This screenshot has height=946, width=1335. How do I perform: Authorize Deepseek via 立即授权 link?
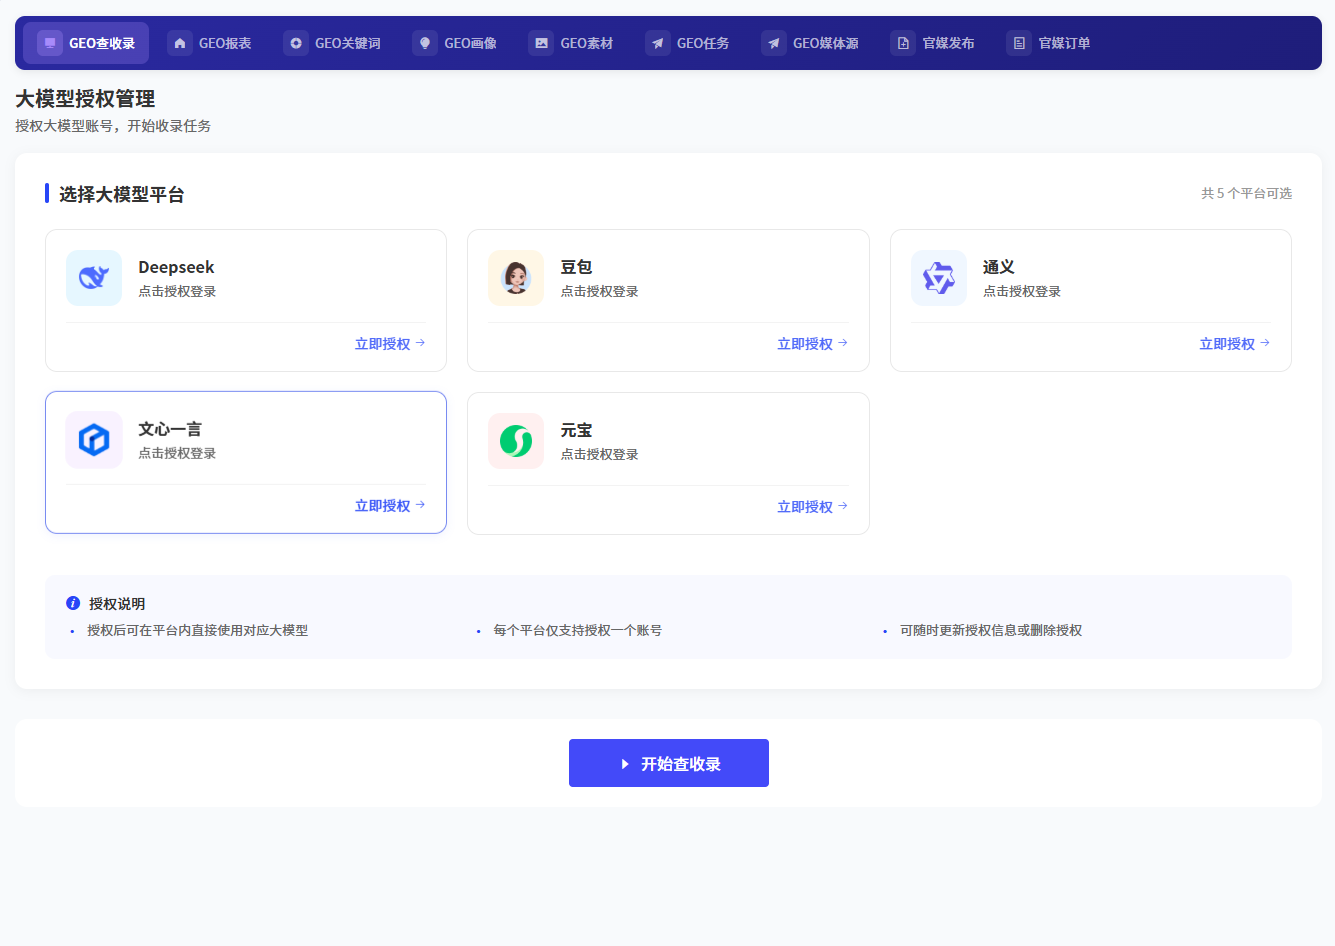[x=390, y=344]
